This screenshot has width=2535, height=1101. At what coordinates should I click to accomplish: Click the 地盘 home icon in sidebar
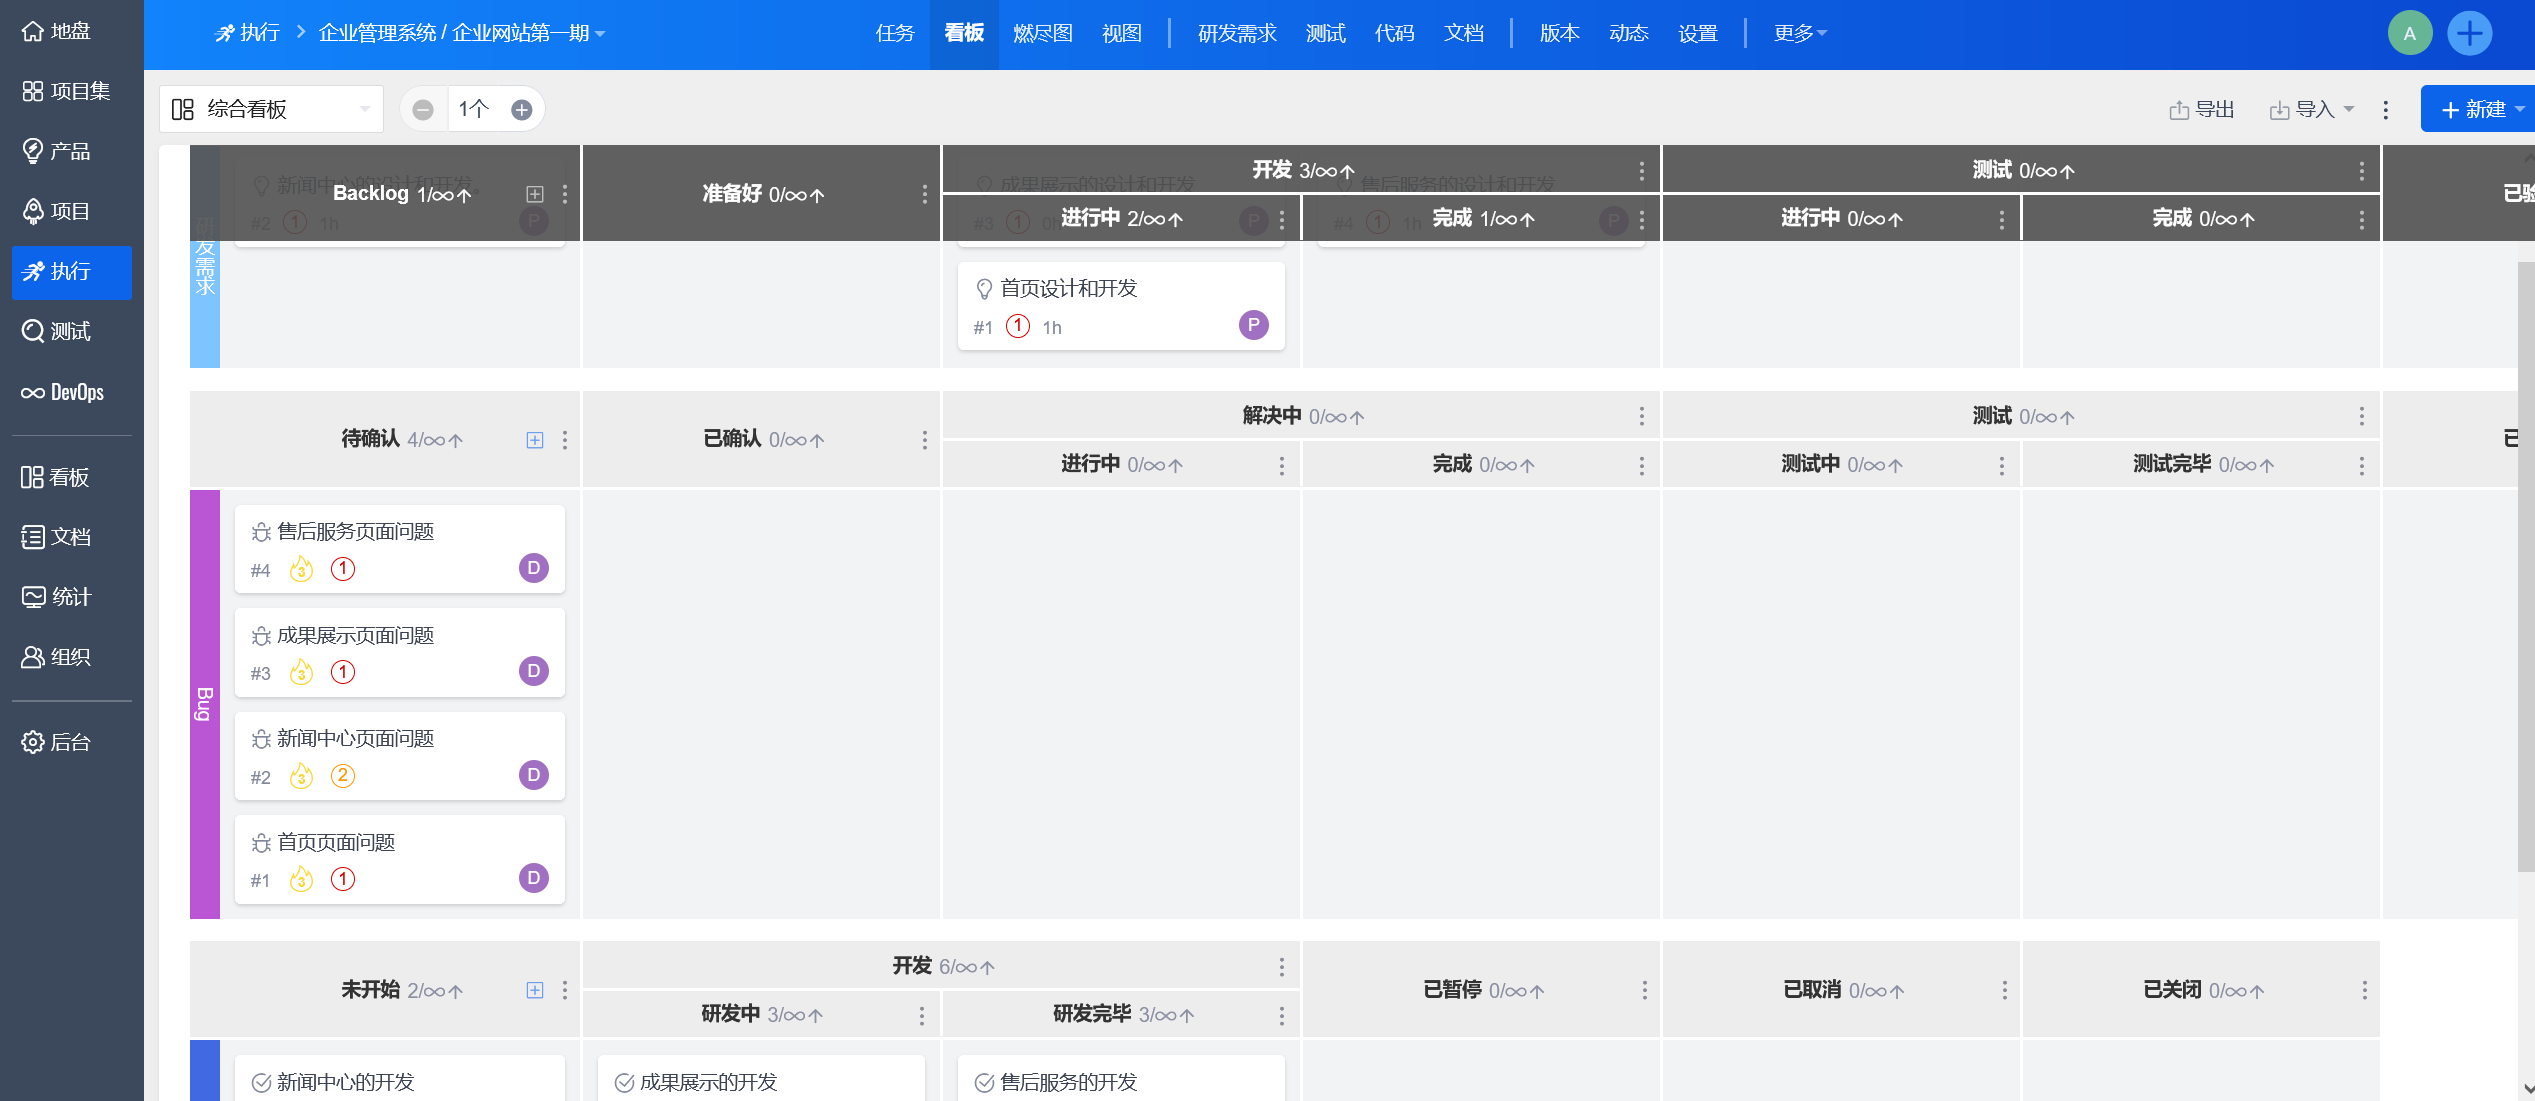click(33, 31)
